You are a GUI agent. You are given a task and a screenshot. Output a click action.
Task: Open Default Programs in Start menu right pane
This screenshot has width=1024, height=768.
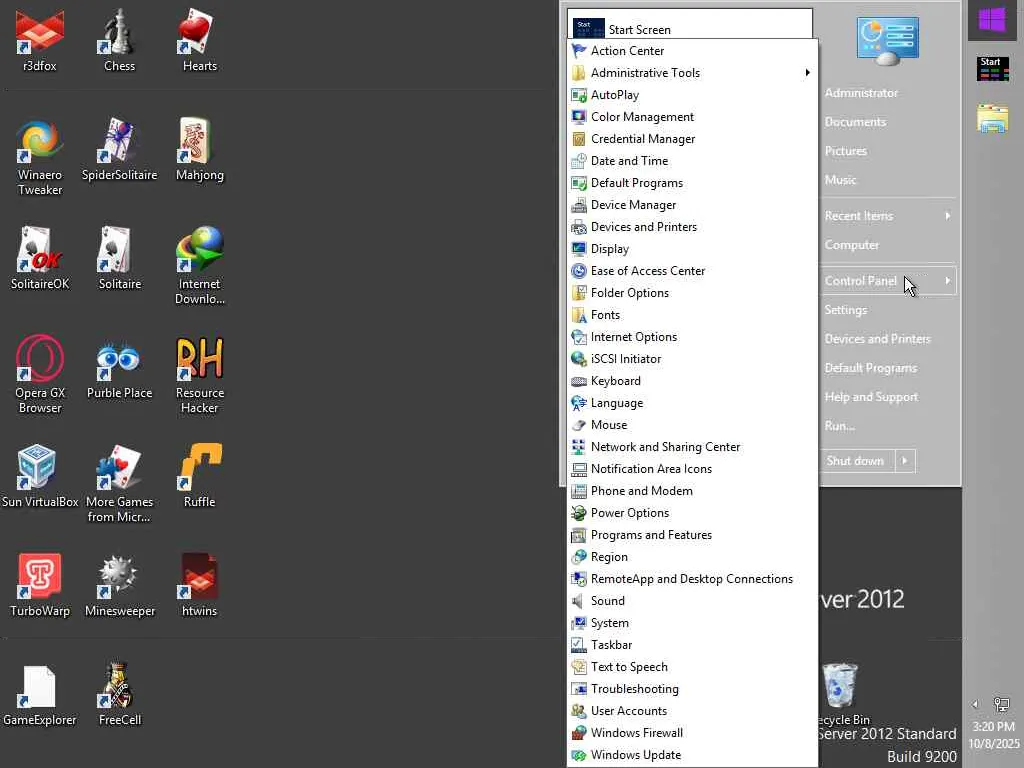(x=871, y=368)
